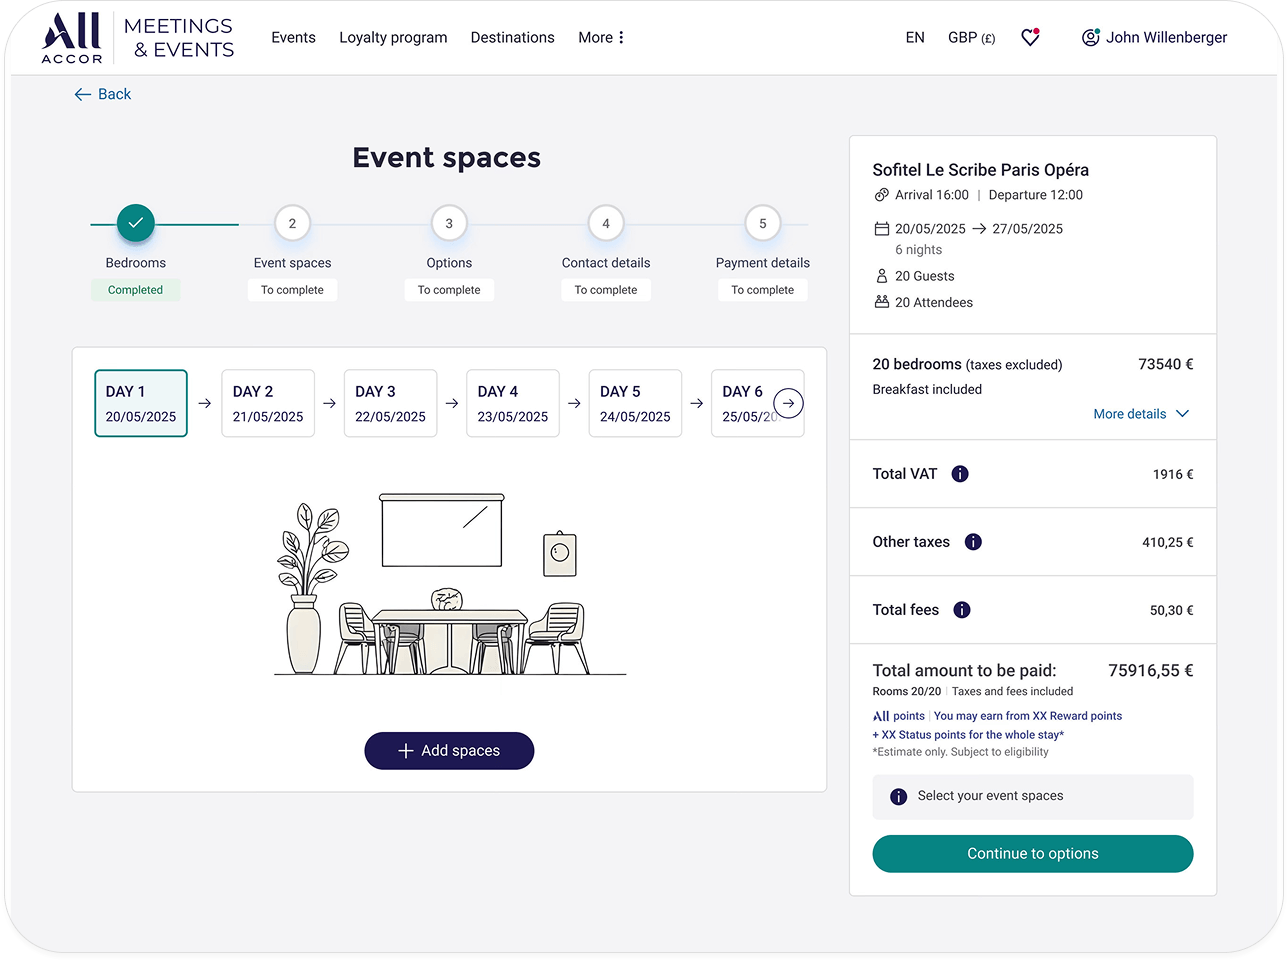Click the Add spaces button
Screen dimensions: 1288x961
tap(449, 750)
